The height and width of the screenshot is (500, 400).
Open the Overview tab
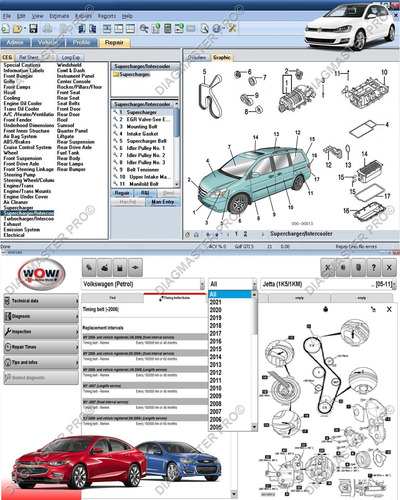coord(197,57)
